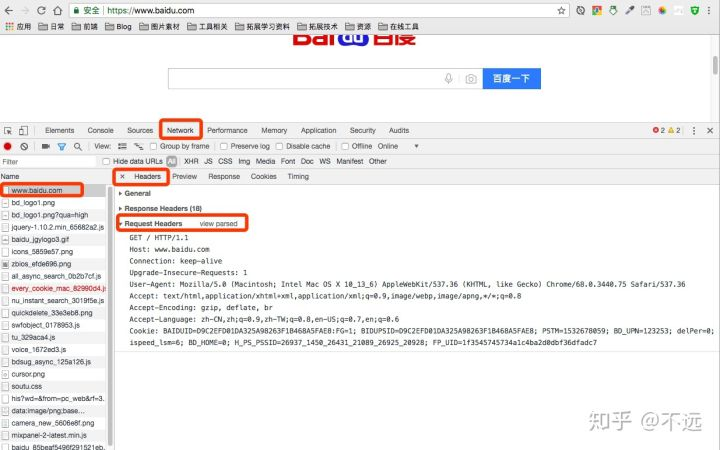Click the green shield extension icon
Image resolution: width=720 pixels, height=450 pixels.
click(695, 11)
